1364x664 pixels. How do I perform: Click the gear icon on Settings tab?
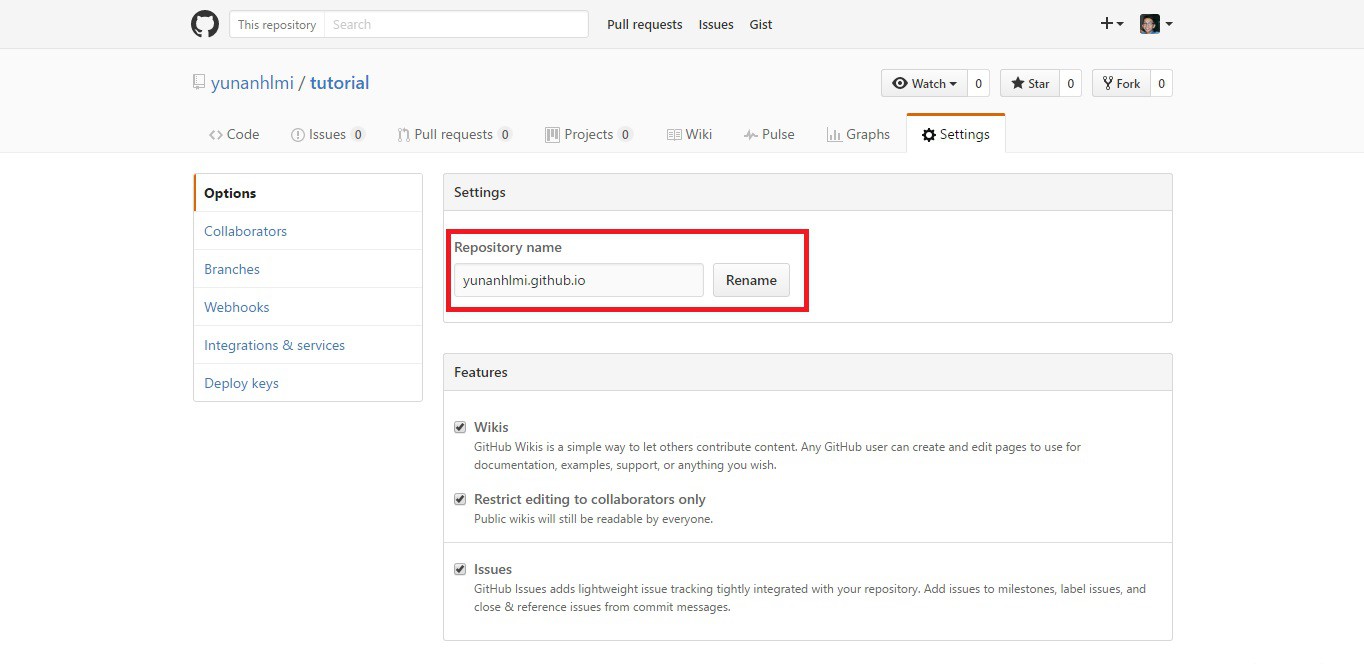pyautogui.click(x=929, y=135)
